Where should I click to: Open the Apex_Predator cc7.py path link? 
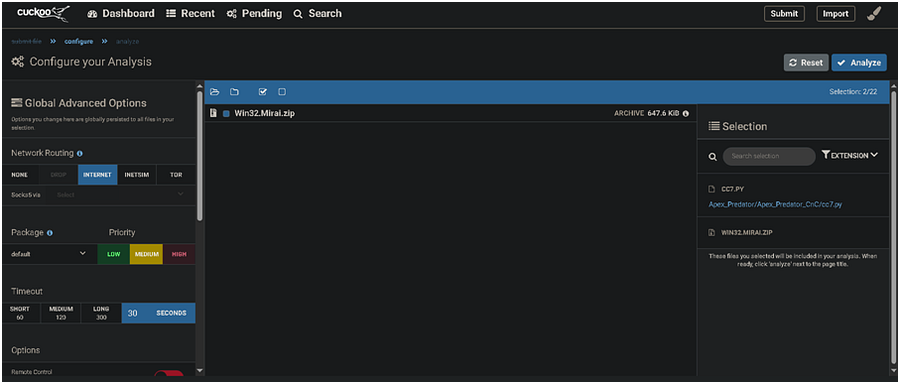click(x=775, y=204)
